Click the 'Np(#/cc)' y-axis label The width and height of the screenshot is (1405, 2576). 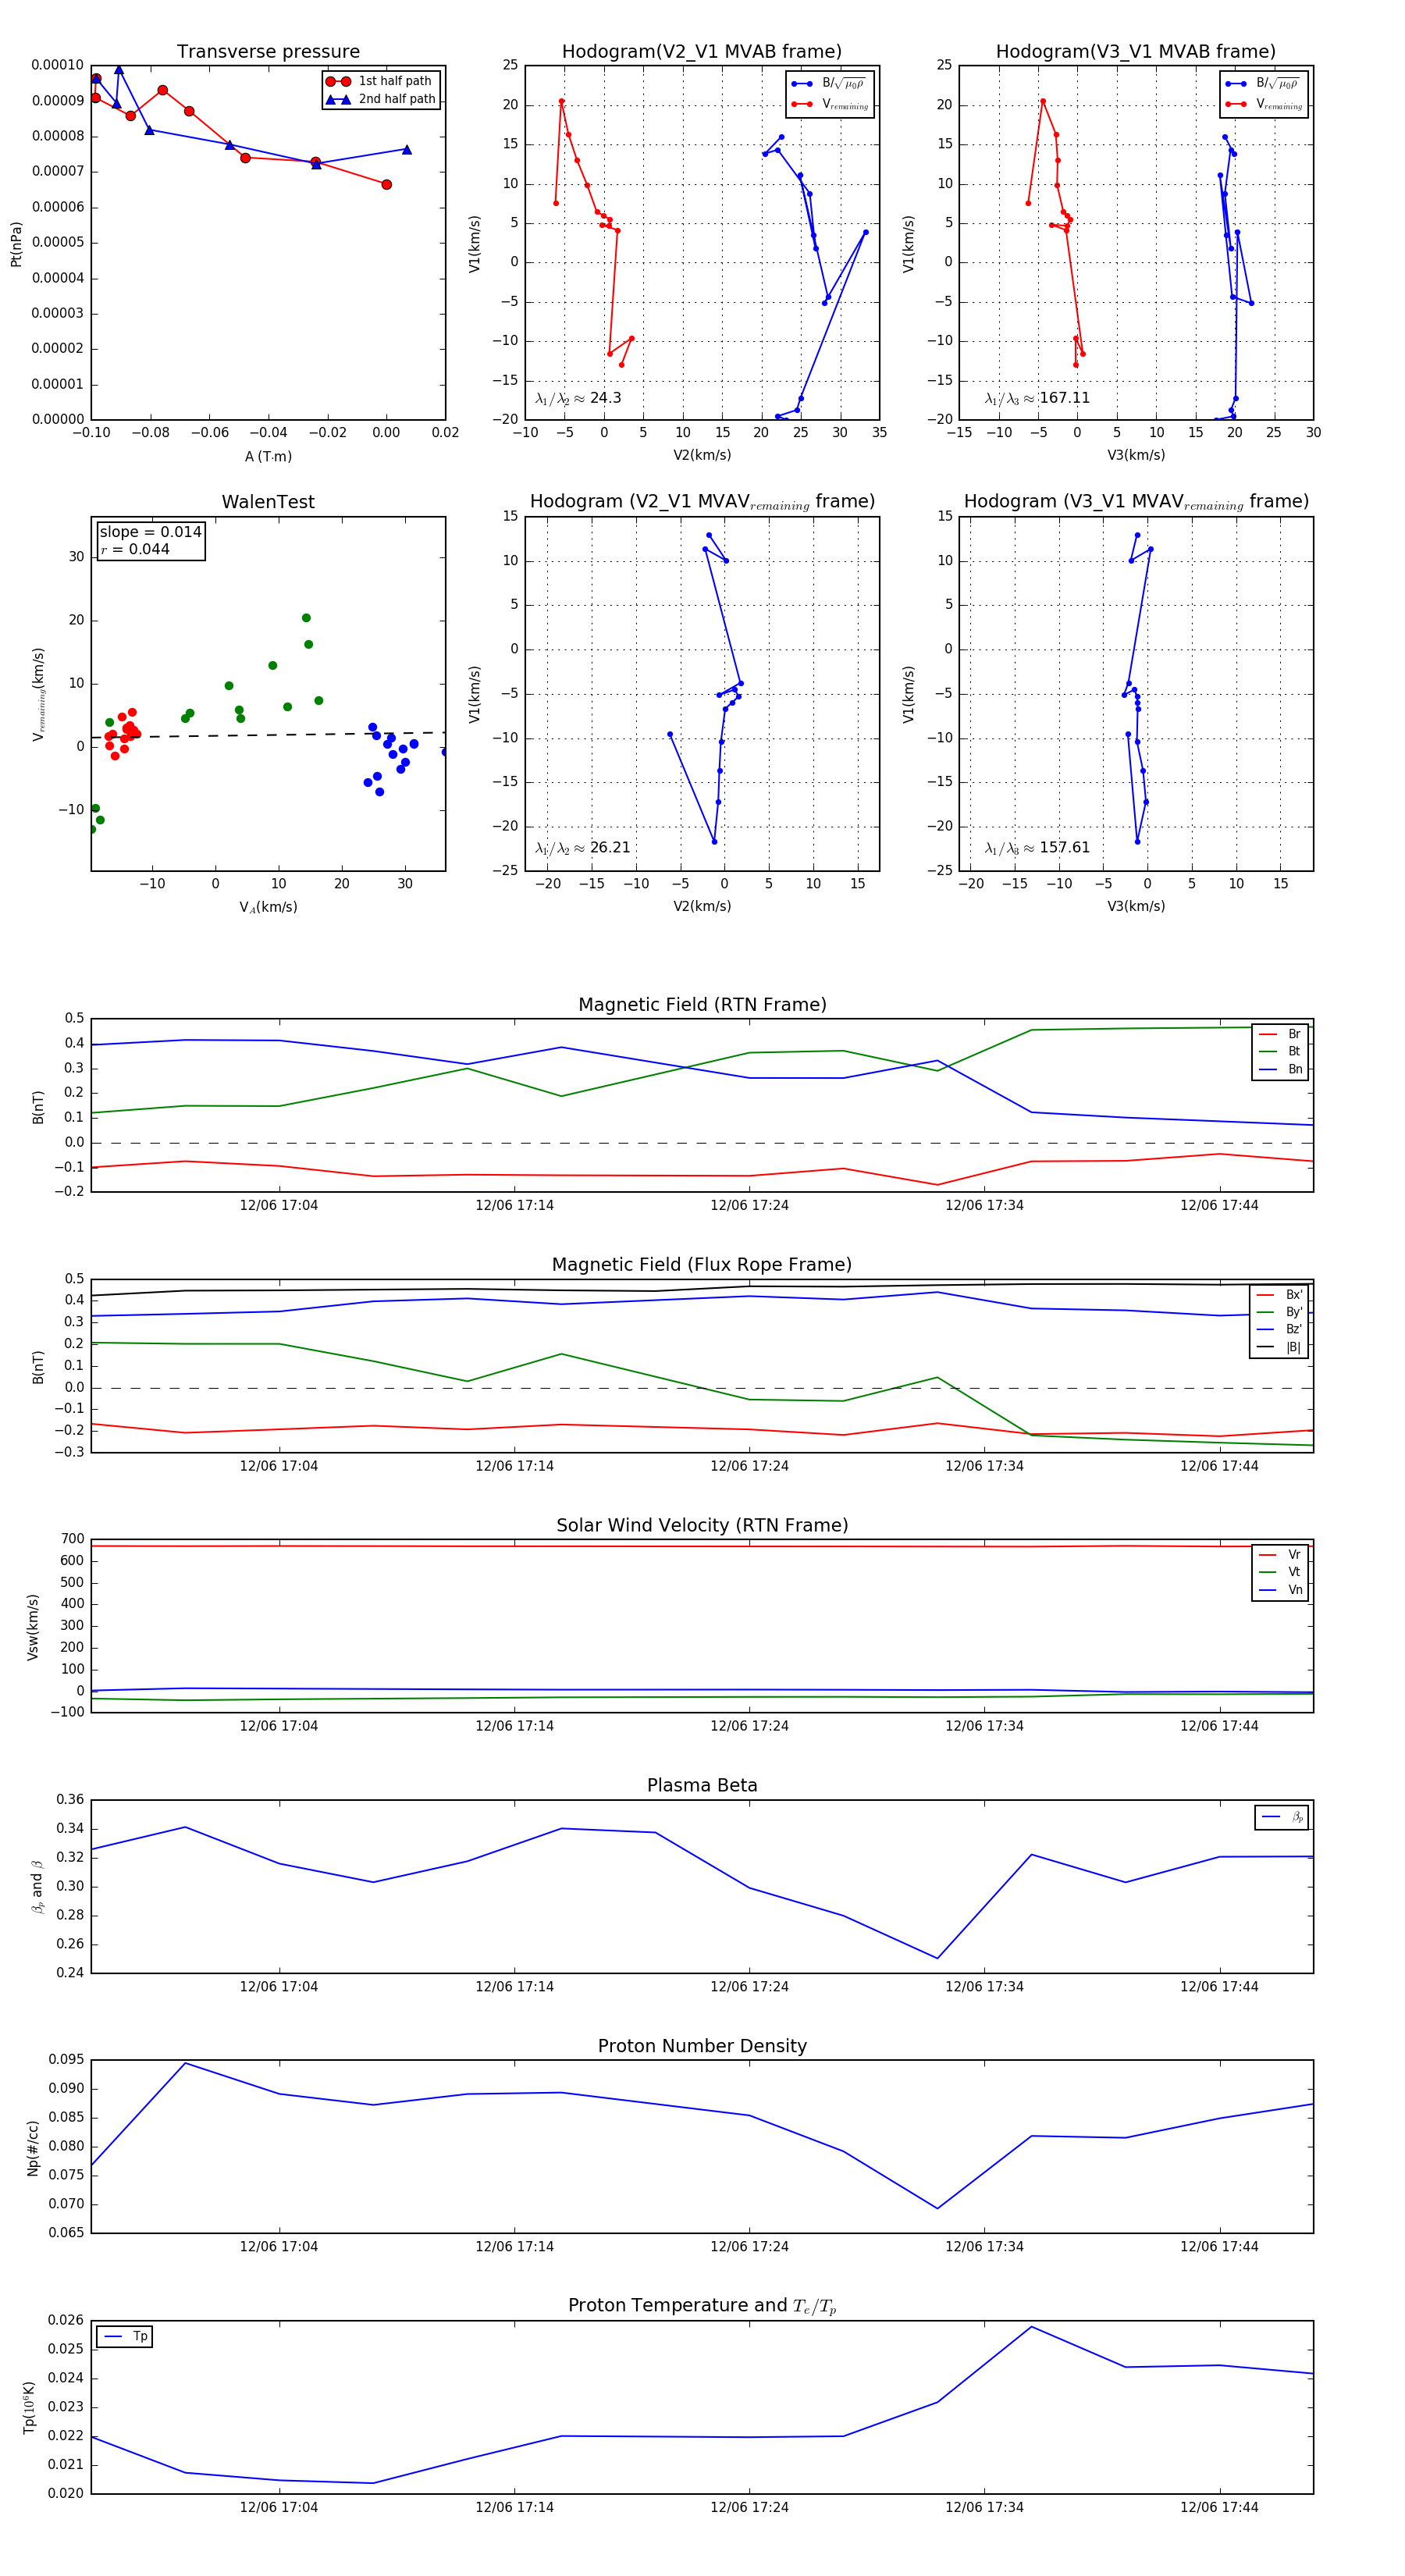click(33, 2148)
